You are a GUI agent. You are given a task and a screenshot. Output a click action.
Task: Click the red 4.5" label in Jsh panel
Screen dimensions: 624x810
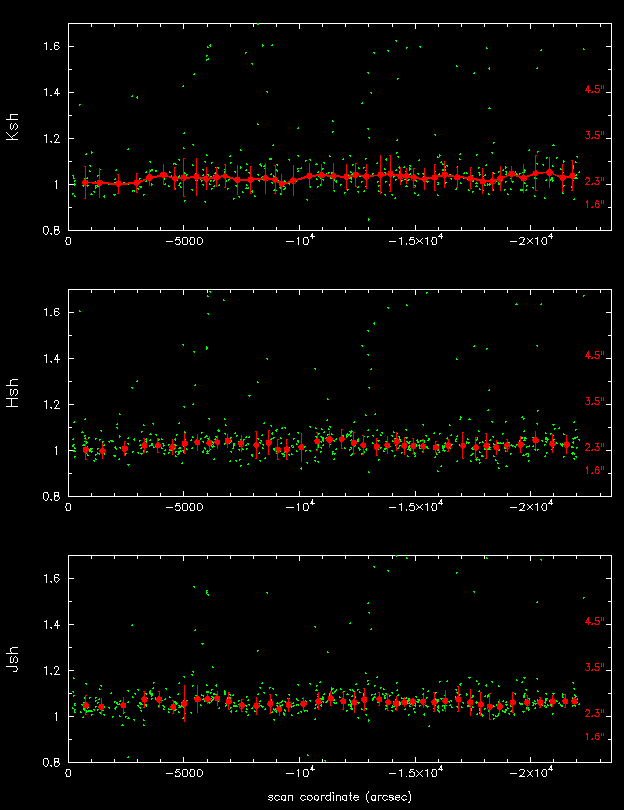[596, 622]
